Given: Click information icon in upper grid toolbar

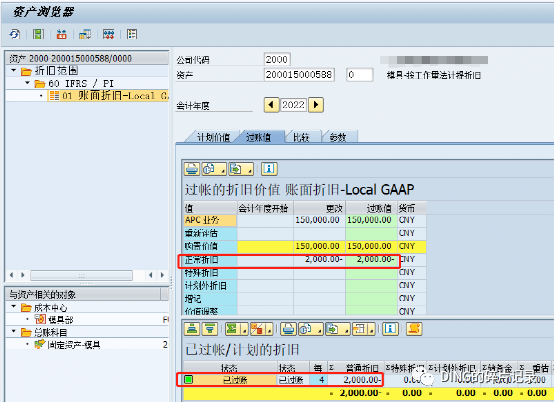Looking at the screenshot, I should pos(269,169).
